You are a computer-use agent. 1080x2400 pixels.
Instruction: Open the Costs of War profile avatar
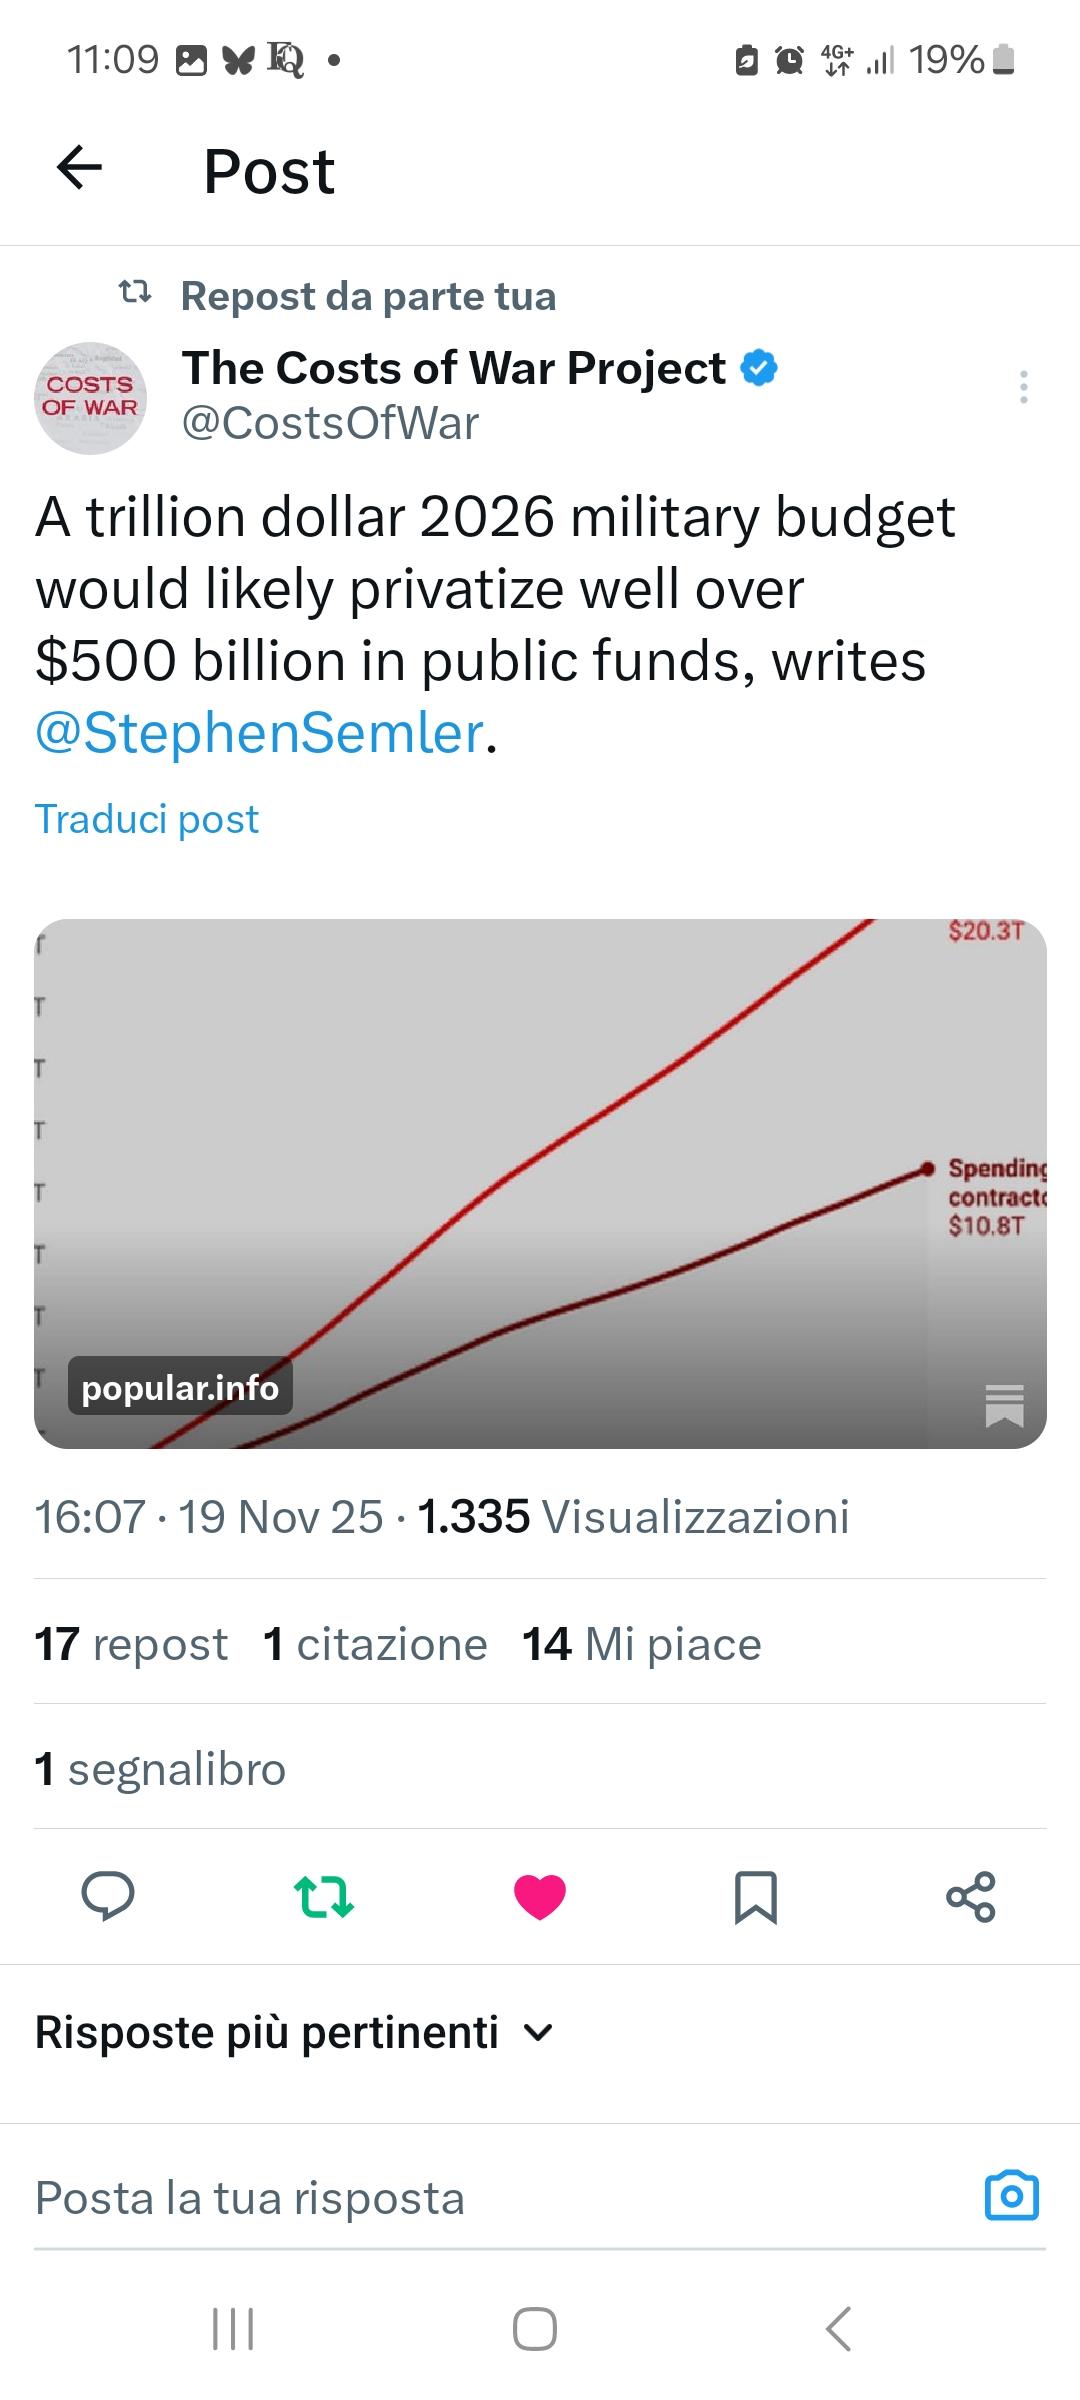90,398
